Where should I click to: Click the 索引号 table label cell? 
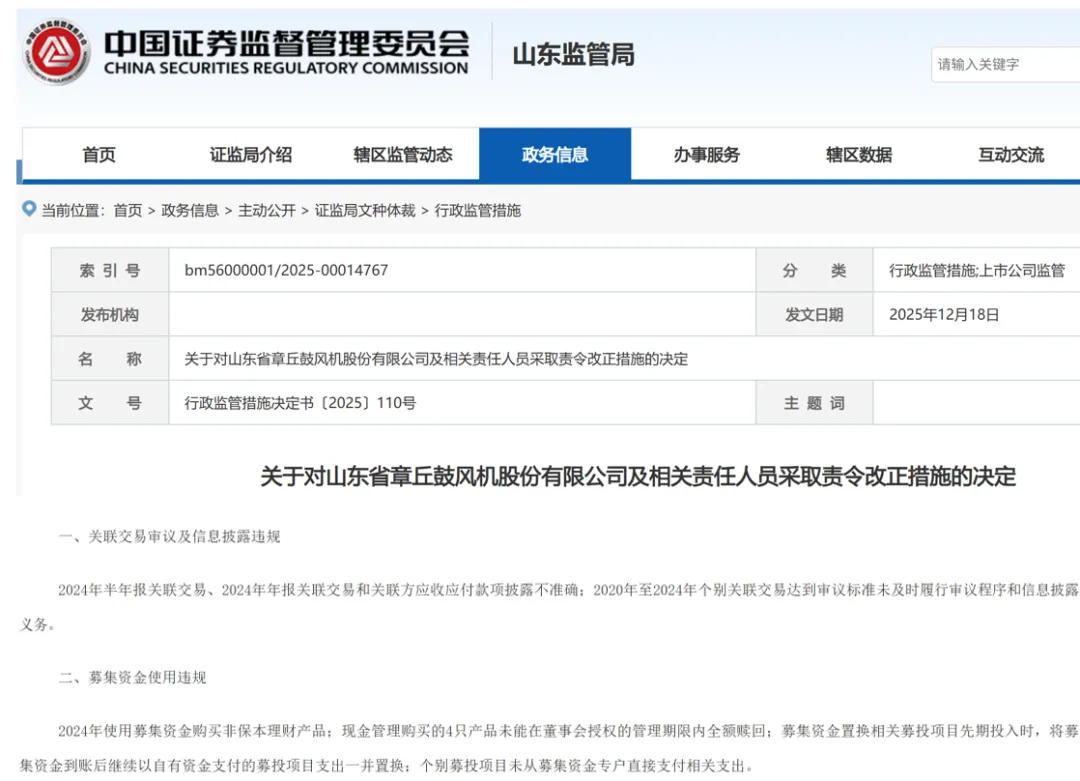(x=110, y=270)
